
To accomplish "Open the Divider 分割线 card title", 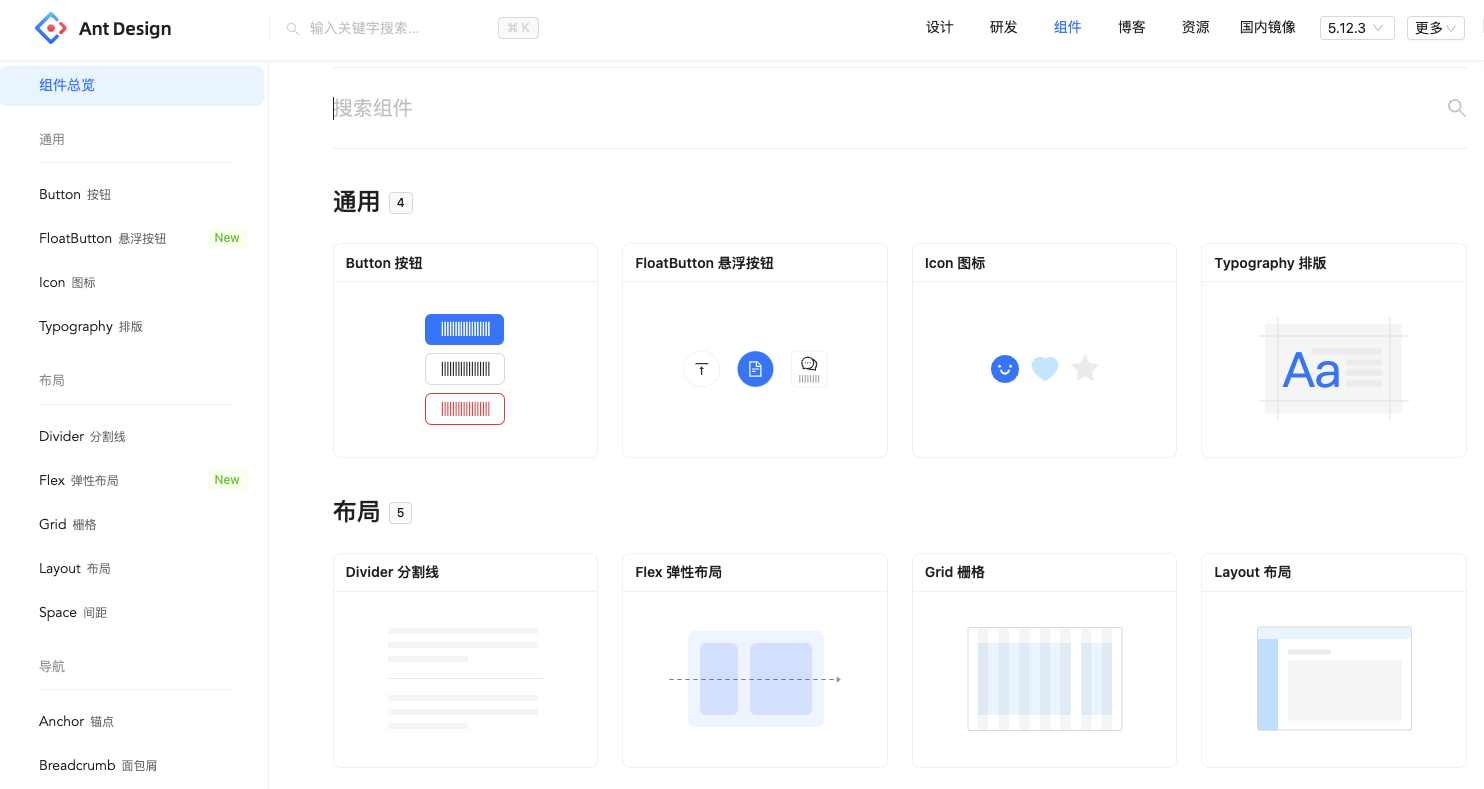I will [392, 572].
